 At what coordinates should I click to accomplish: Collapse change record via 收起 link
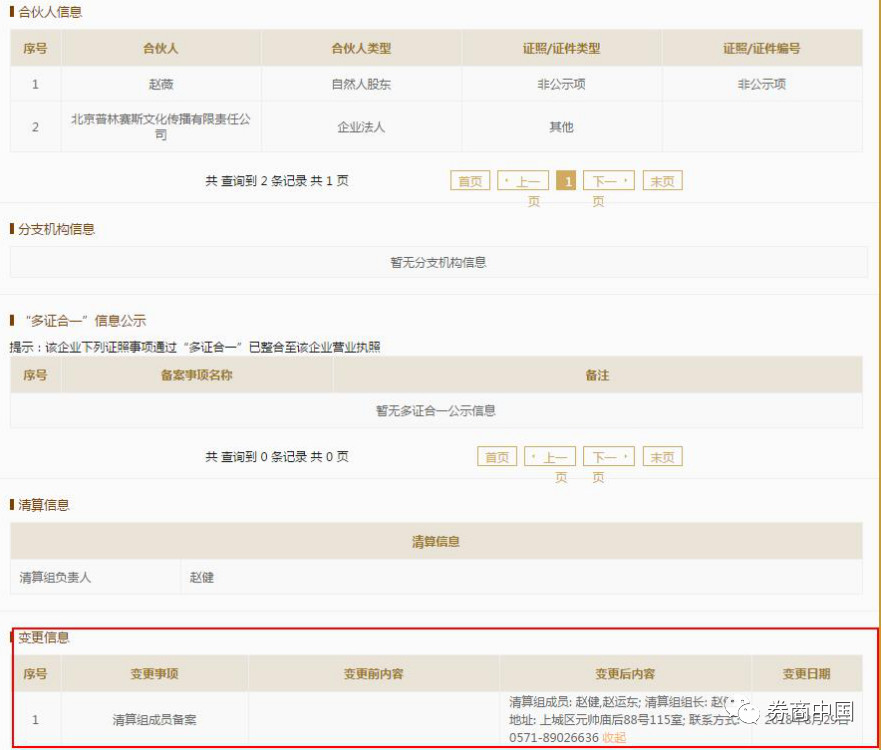(614, 738)
